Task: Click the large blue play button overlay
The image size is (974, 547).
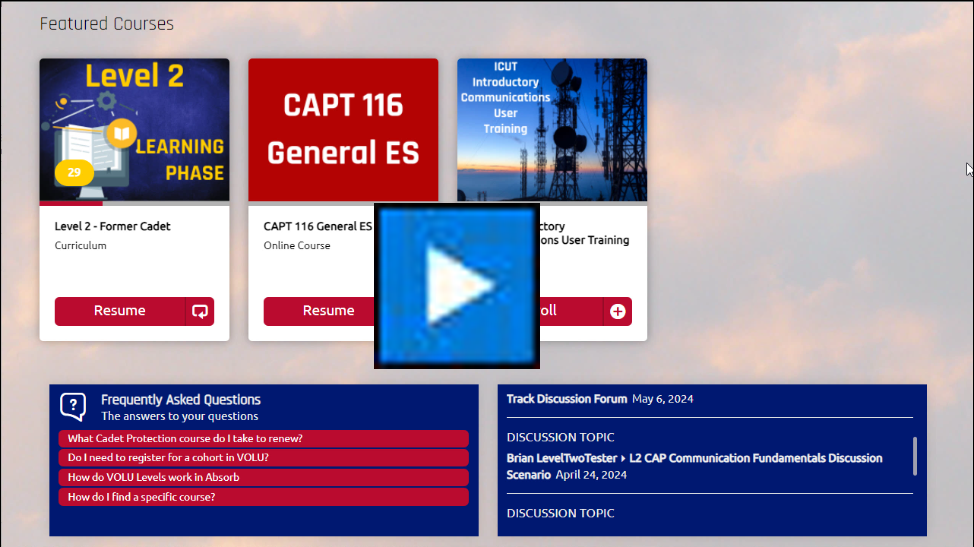Action: click(457, 286)
